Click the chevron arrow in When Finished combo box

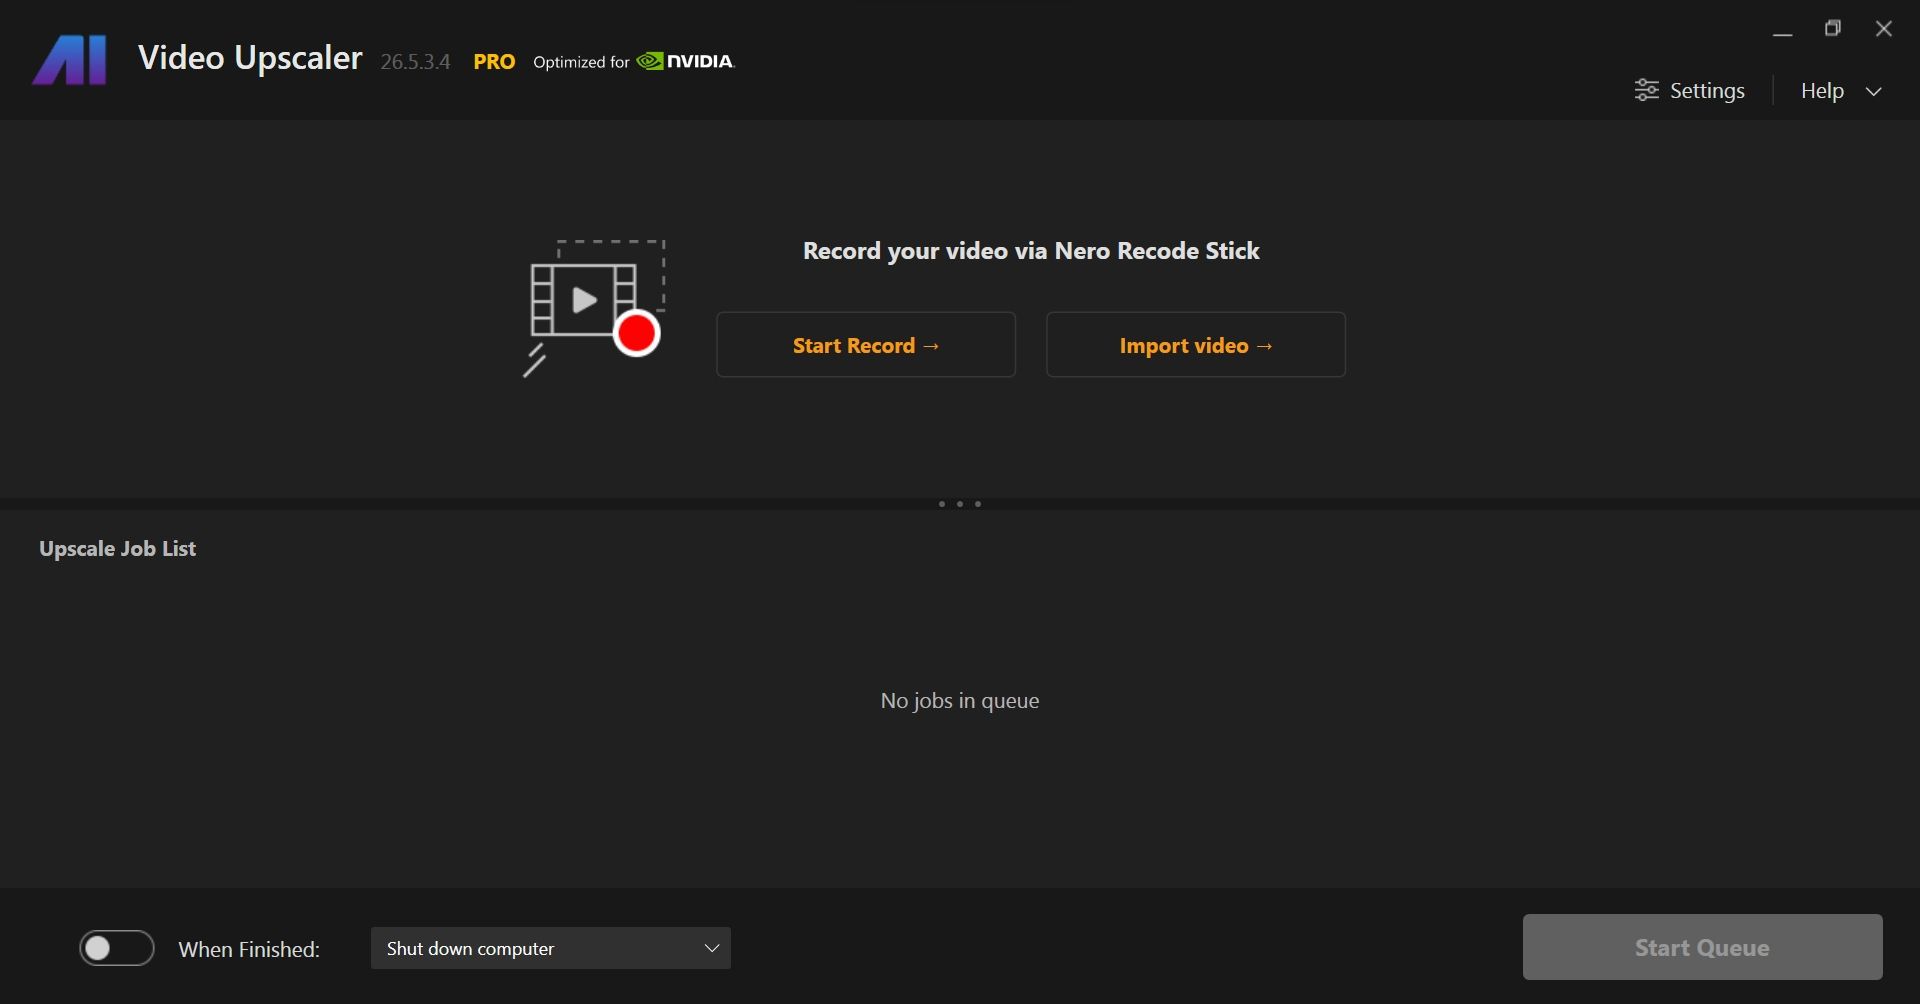point(712,948)
